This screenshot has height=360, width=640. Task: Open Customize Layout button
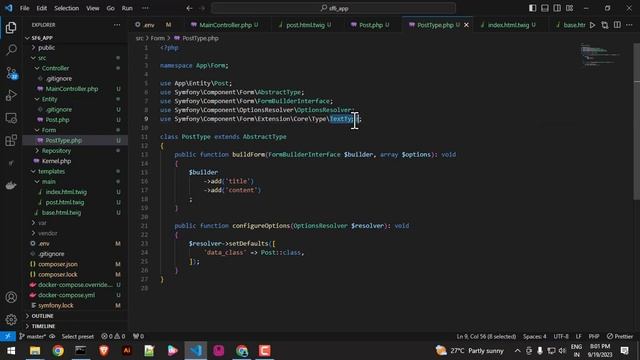coord(569,8)
